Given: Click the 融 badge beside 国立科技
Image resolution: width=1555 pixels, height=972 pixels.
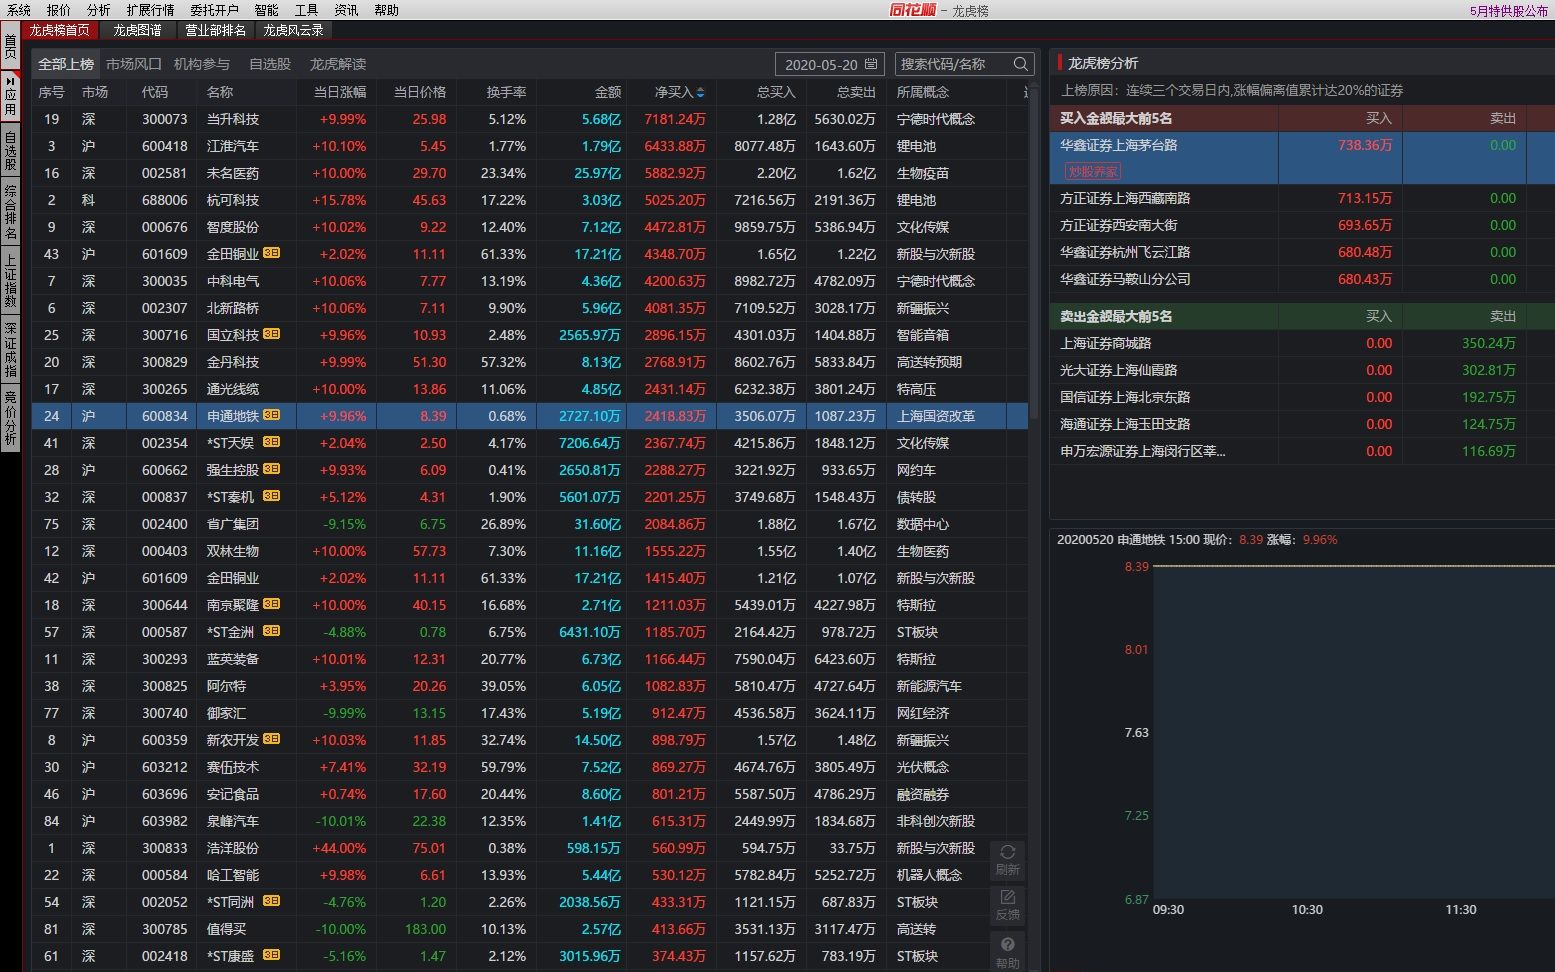Looking at the screenshot, I should (271, 335).
